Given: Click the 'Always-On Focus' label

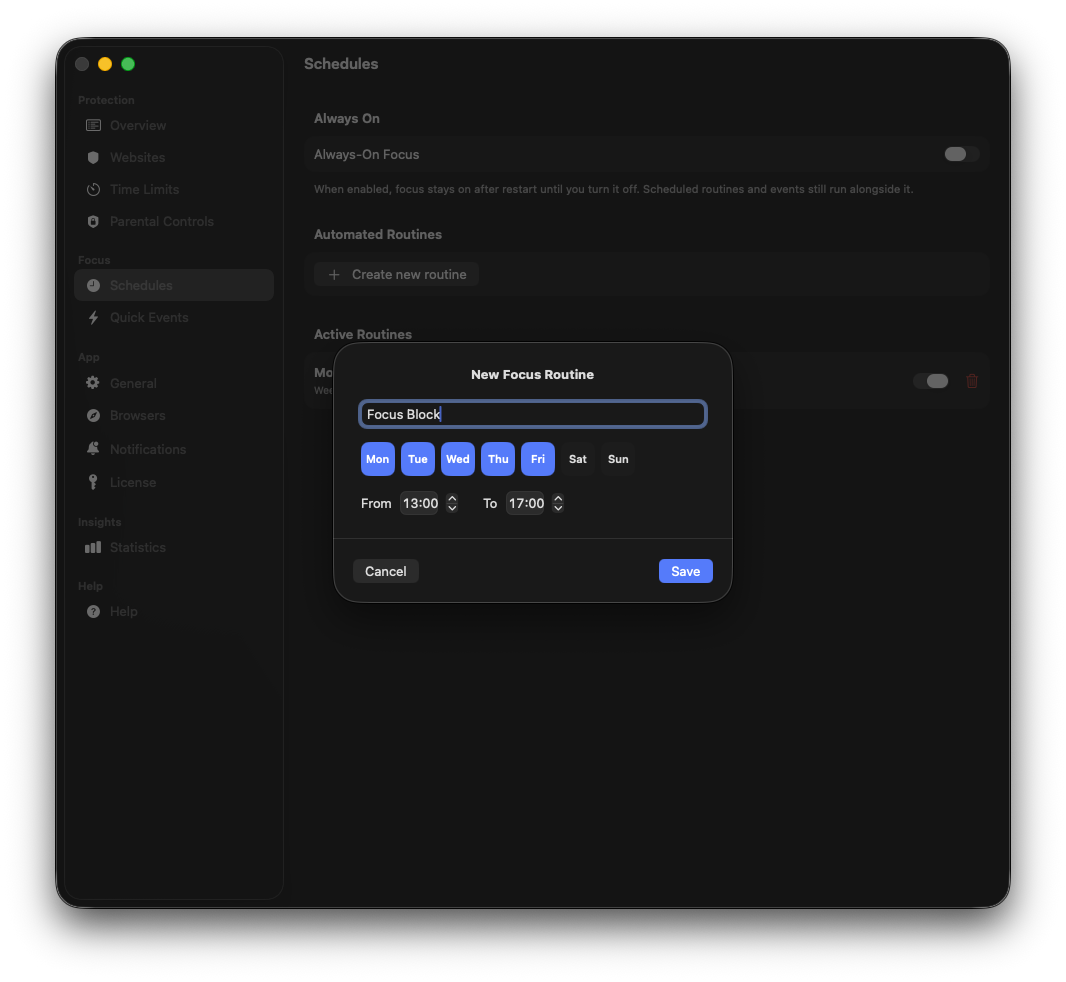Looking at the screenshot, I should point(366,154).
